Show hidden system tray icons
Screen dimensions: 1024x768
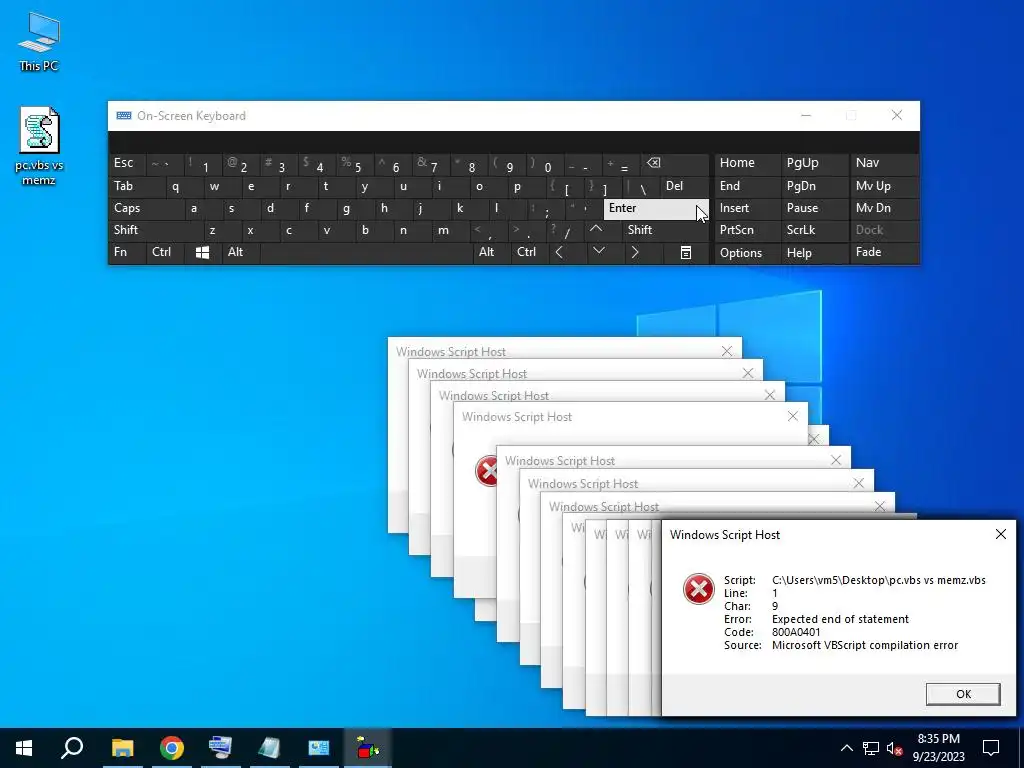pyautogui.click(x=846, y=748)
